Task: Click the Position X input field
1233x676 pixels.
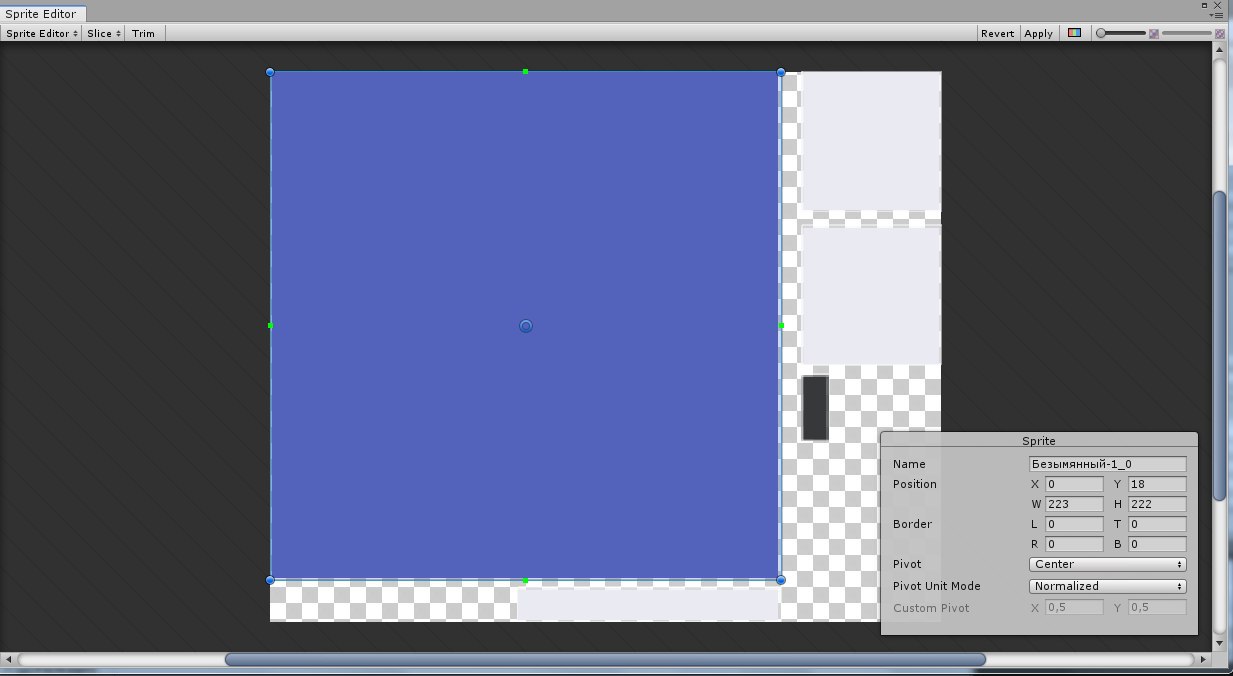Action: [1074, 484]
